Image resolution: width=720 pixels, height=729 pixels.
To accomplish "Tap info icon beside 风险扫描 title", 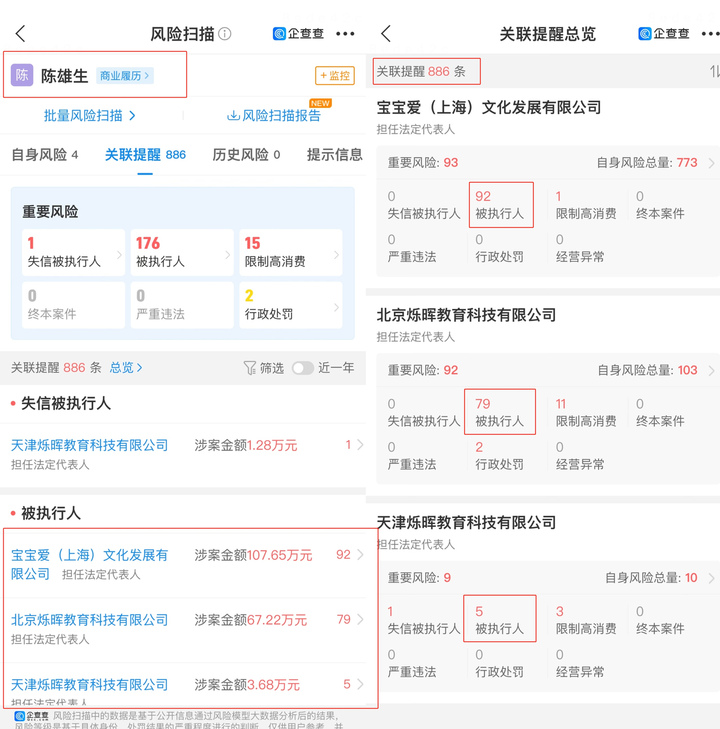I will pos(225,33).
